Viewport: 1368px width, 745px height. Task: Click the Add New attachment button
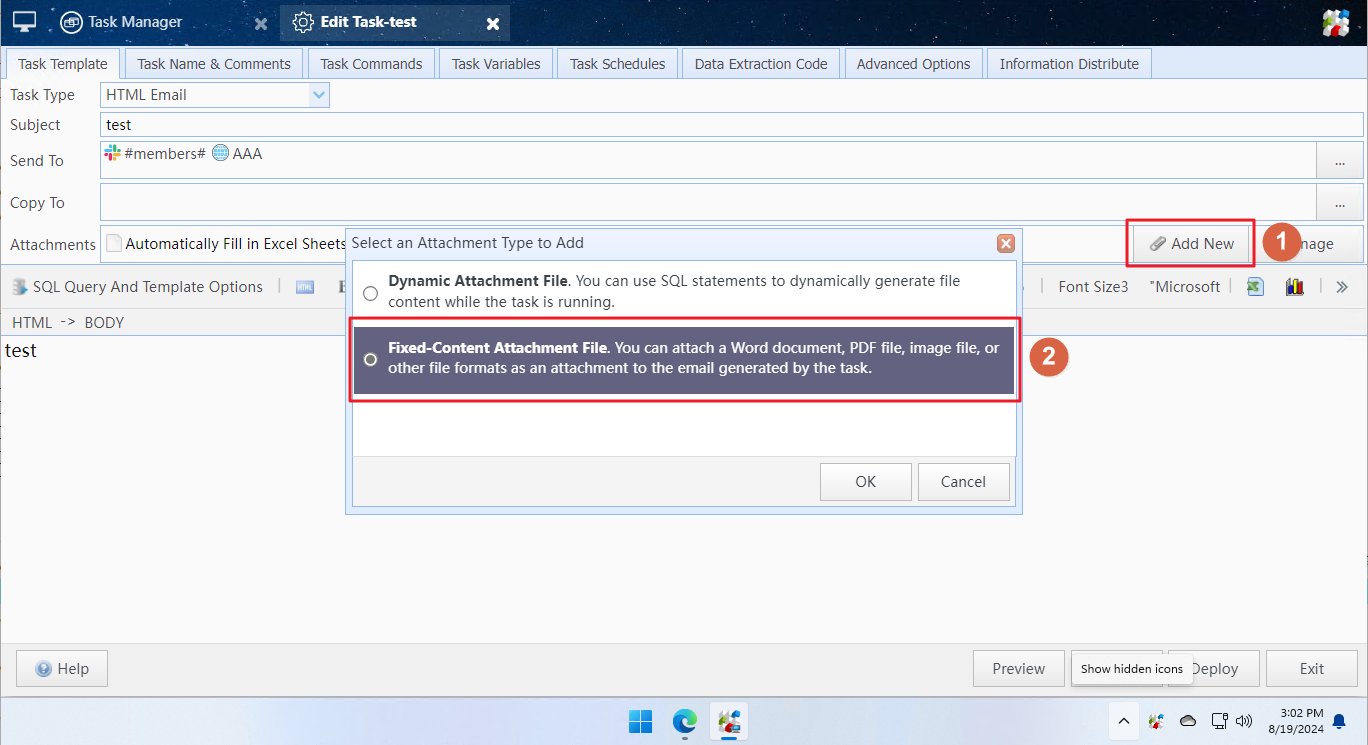click(1191, 244)
